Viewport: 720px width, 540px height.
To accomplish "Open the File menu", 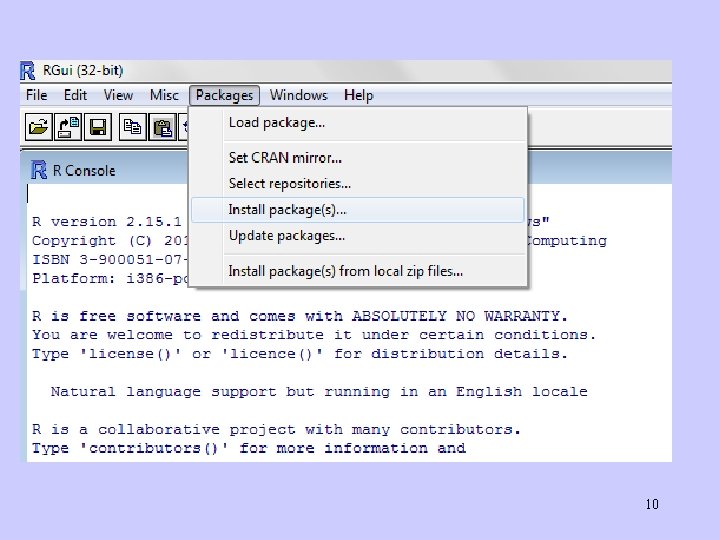I will pos(37,95).
